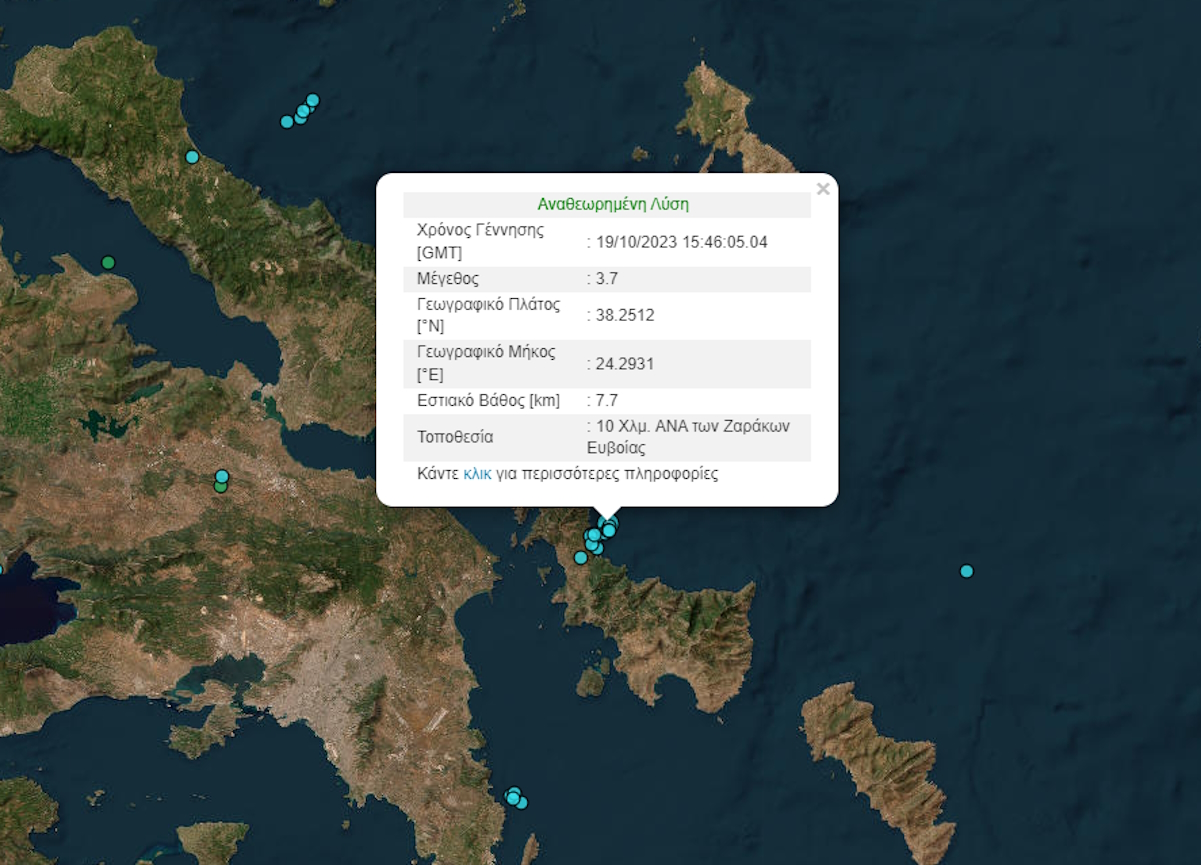1201x865 pixels.
Task: Select the green marker beneath the cyan mainland marker
Action: coord(221,487)
